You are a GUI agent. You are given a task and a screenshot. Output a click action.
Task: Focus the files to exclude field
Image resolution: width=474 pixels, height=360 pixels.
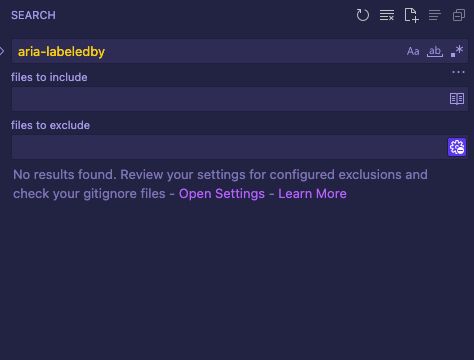pyautogui.click(x=229, y=147)
